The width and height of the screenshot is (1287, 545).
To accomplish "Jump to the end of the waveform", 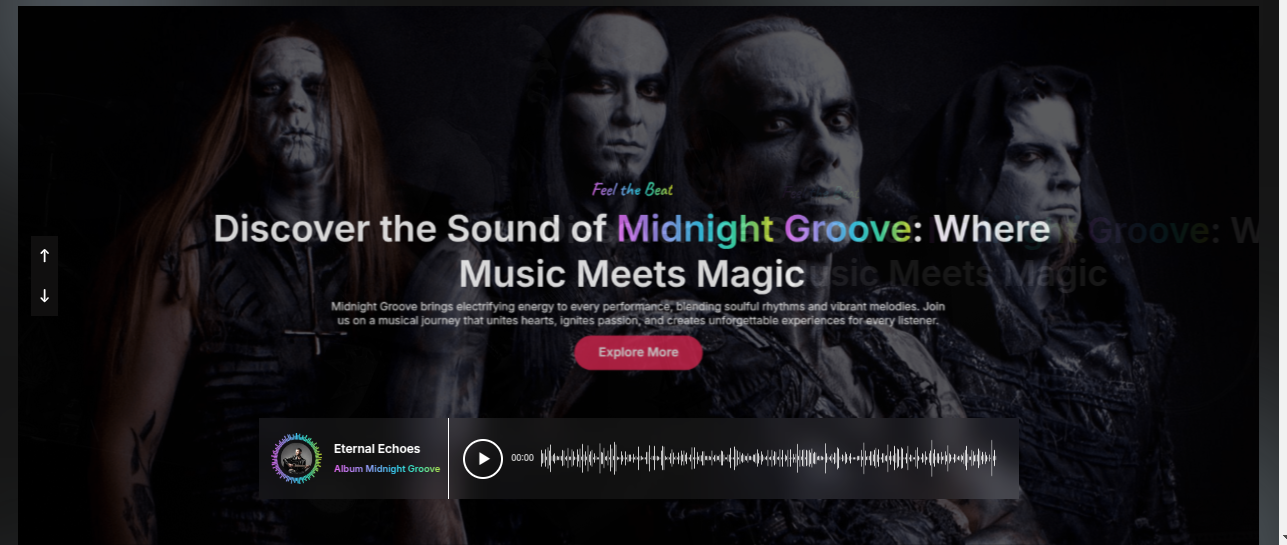I will pyautogui.click(x=994, y=458).
